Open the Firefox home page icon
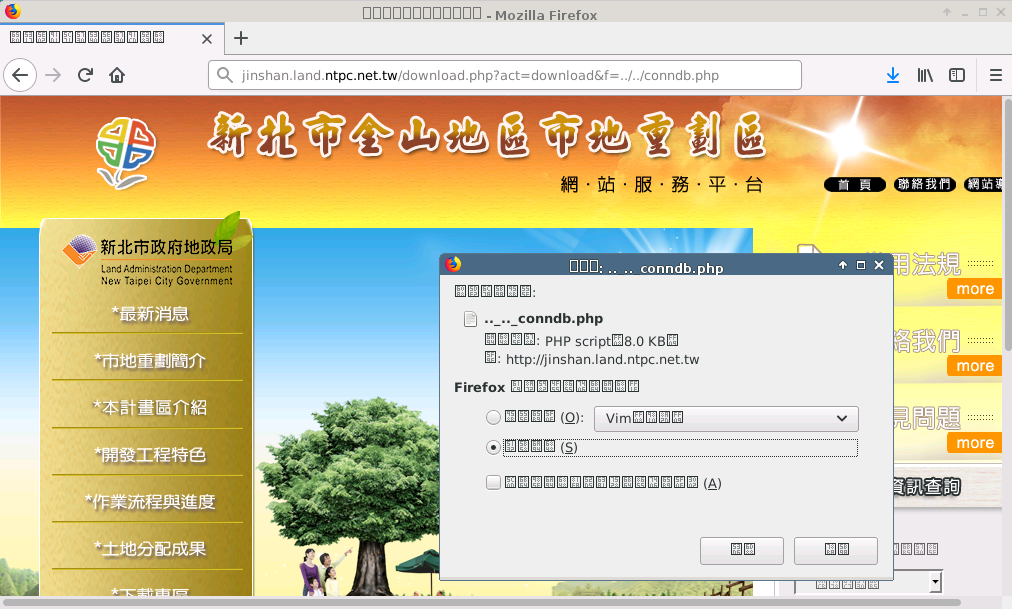Image resolution: width=1012 pixels, height=609 pixels. click(x=117, y=75)
